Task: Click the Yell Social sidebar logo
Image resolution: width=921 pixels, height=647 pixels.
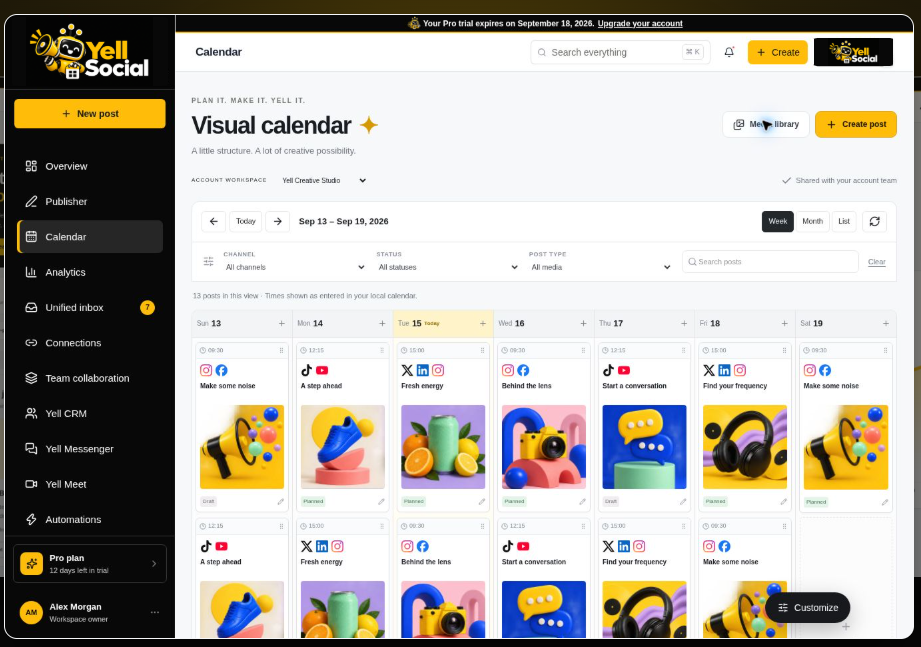Action: tap(89, 52)
